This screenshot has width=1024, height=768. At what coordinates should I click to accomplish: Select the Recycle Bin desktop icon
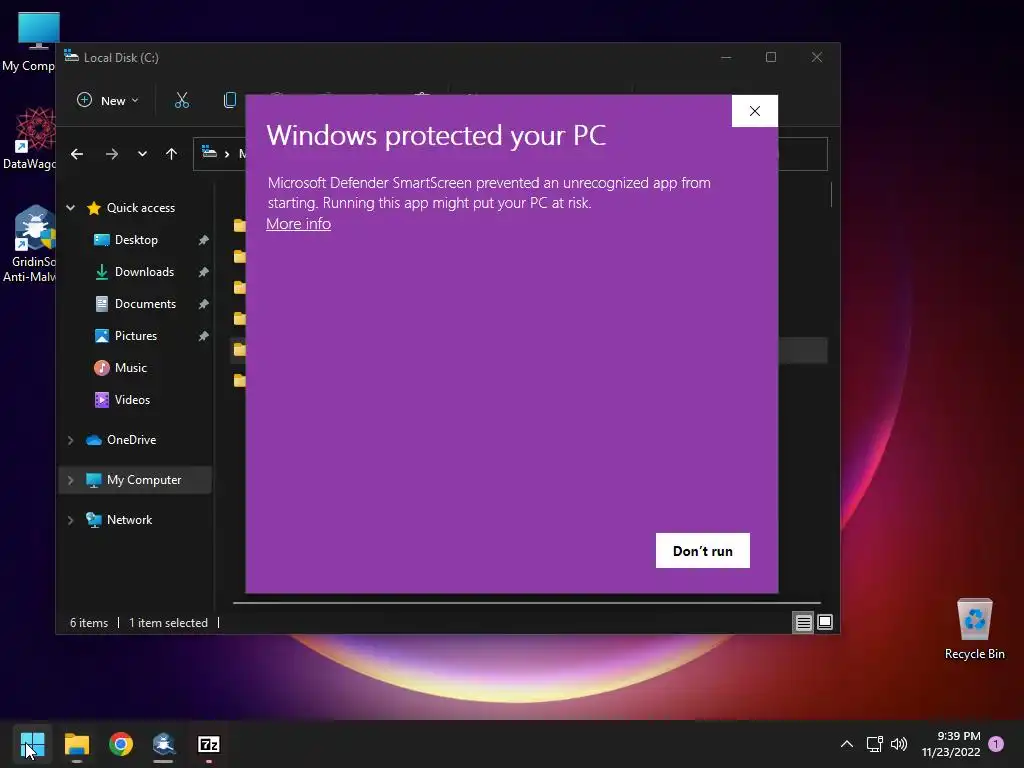(974, 628)
